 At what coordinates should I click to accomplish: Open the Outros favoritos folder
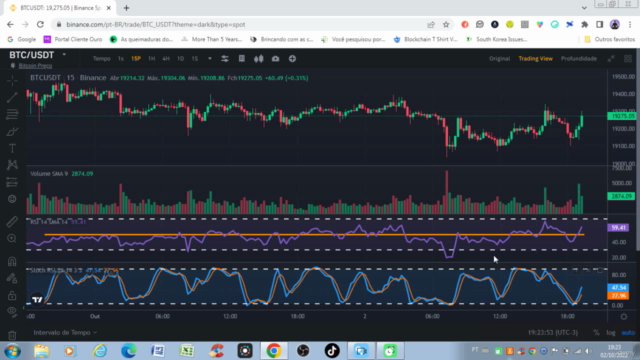tap(610, 40)
